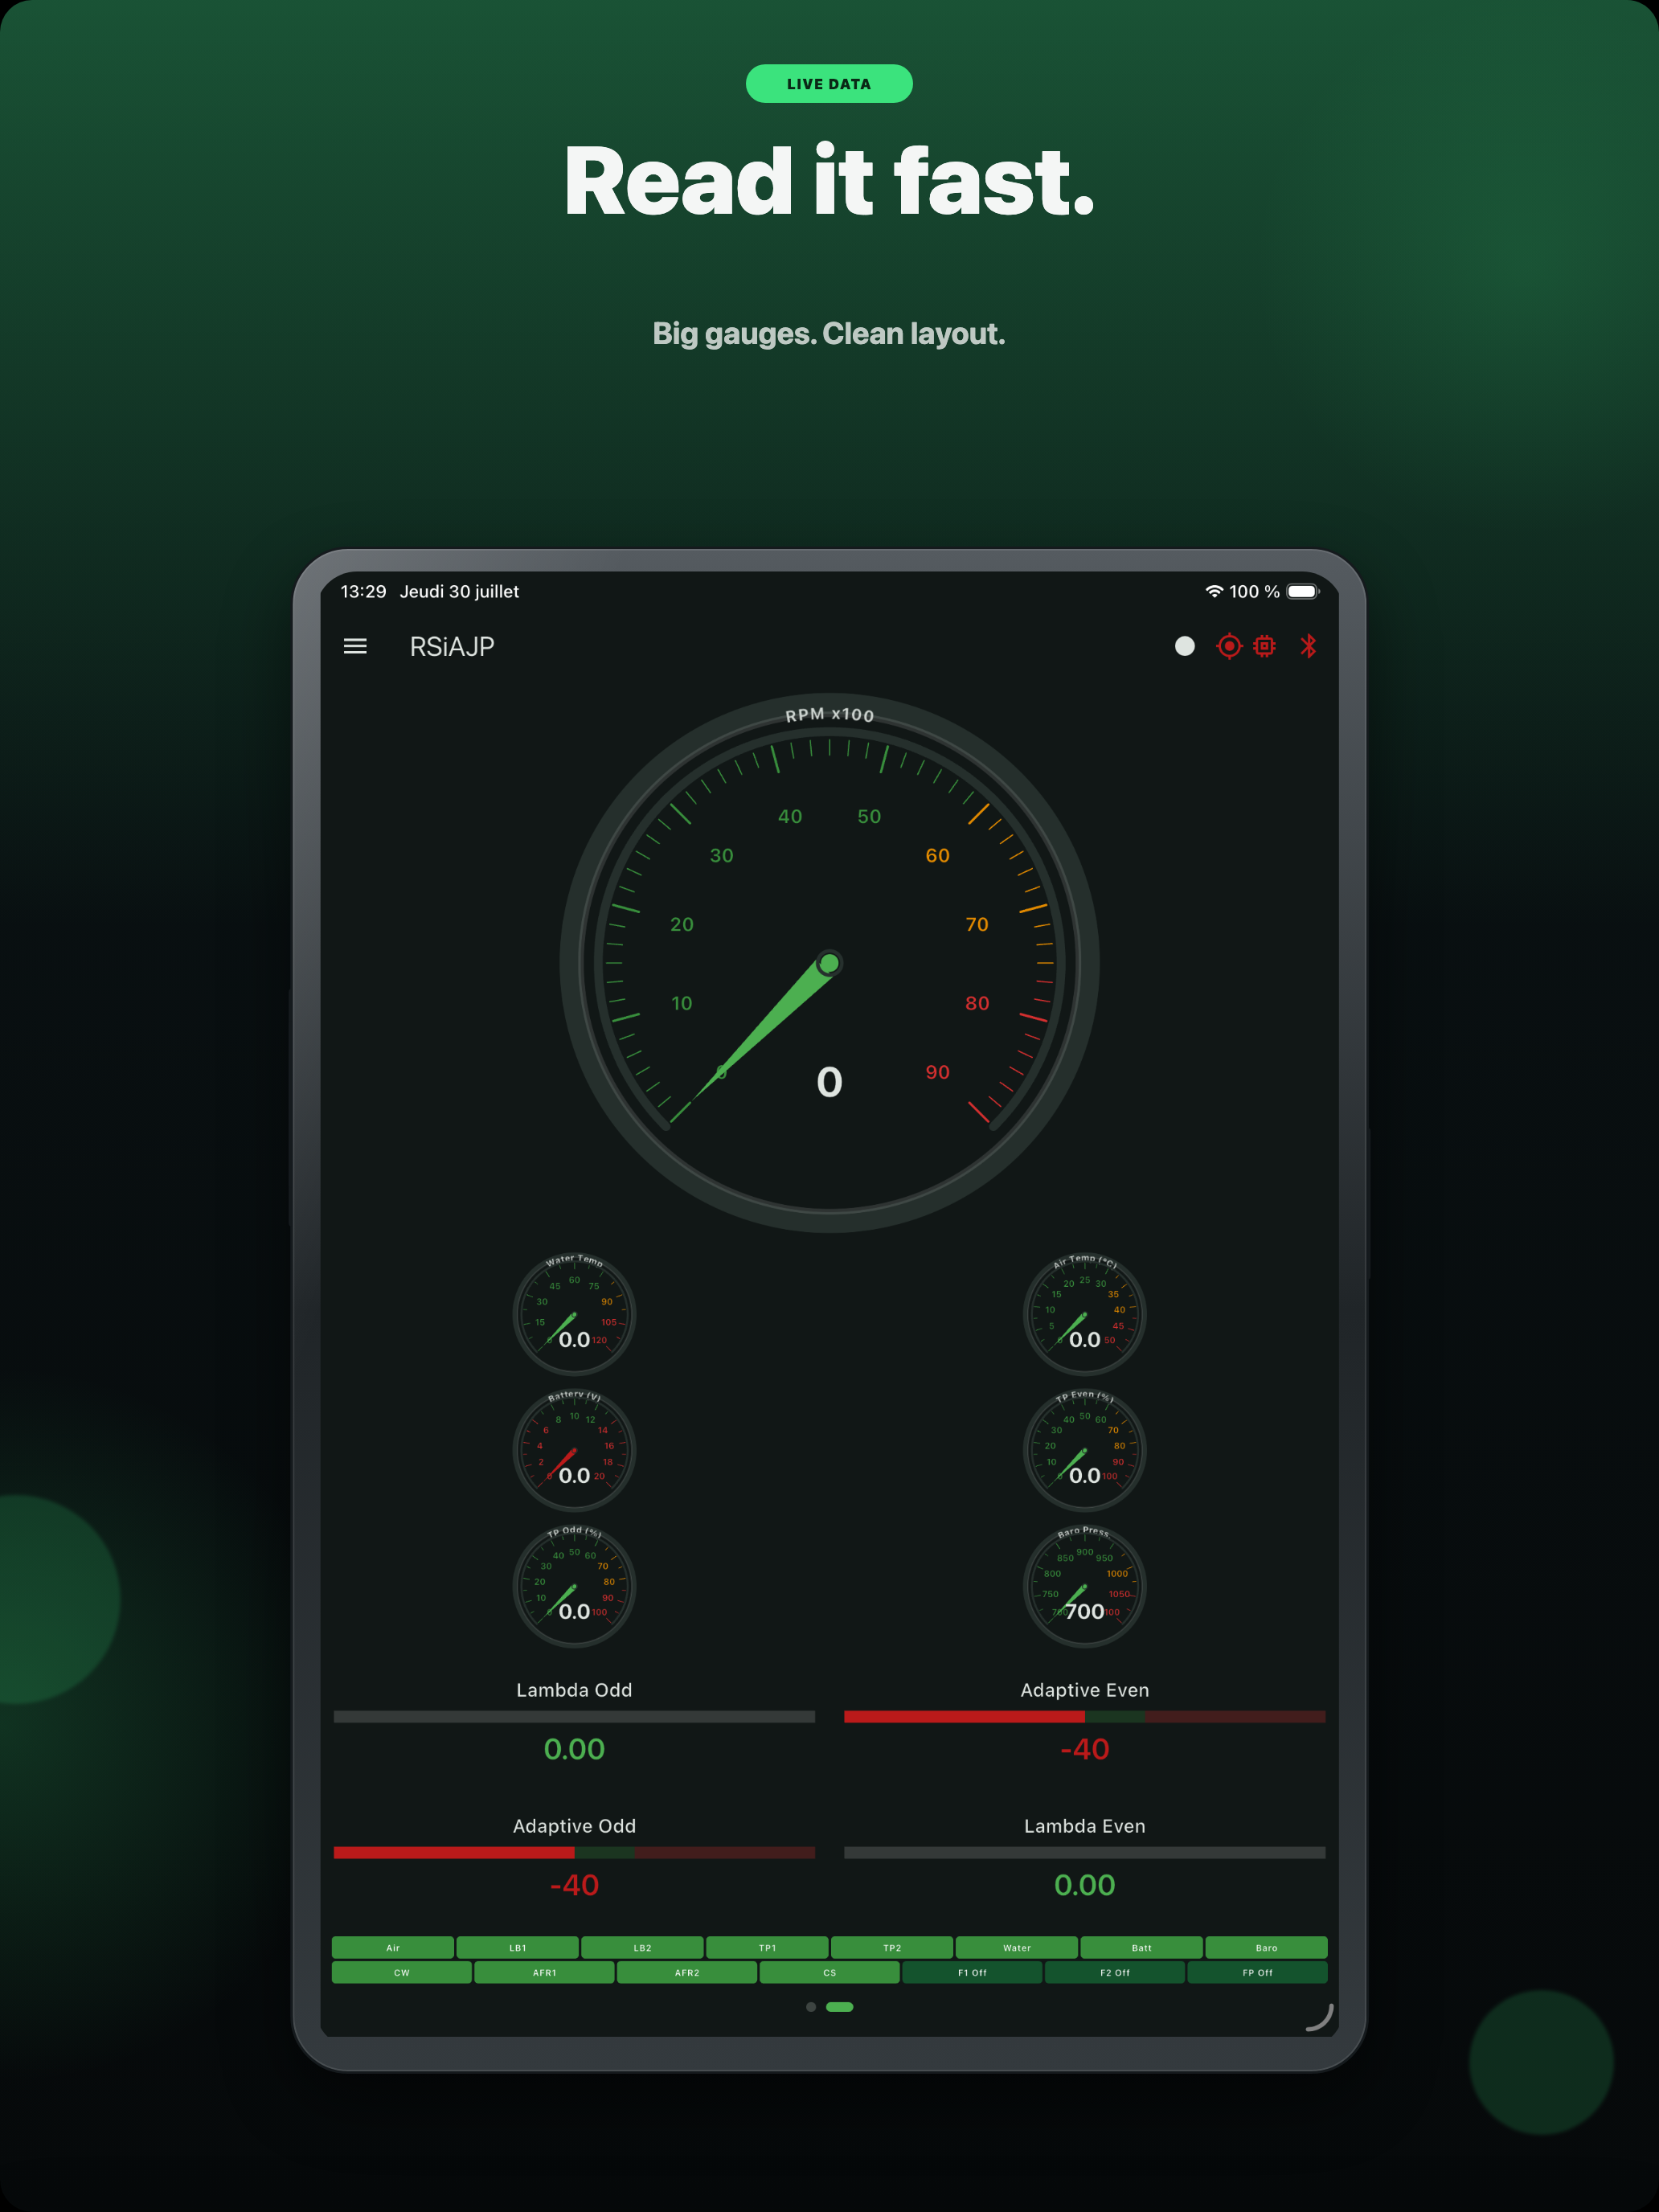Tap the TP1 status chip

[x=767, y=1947]
